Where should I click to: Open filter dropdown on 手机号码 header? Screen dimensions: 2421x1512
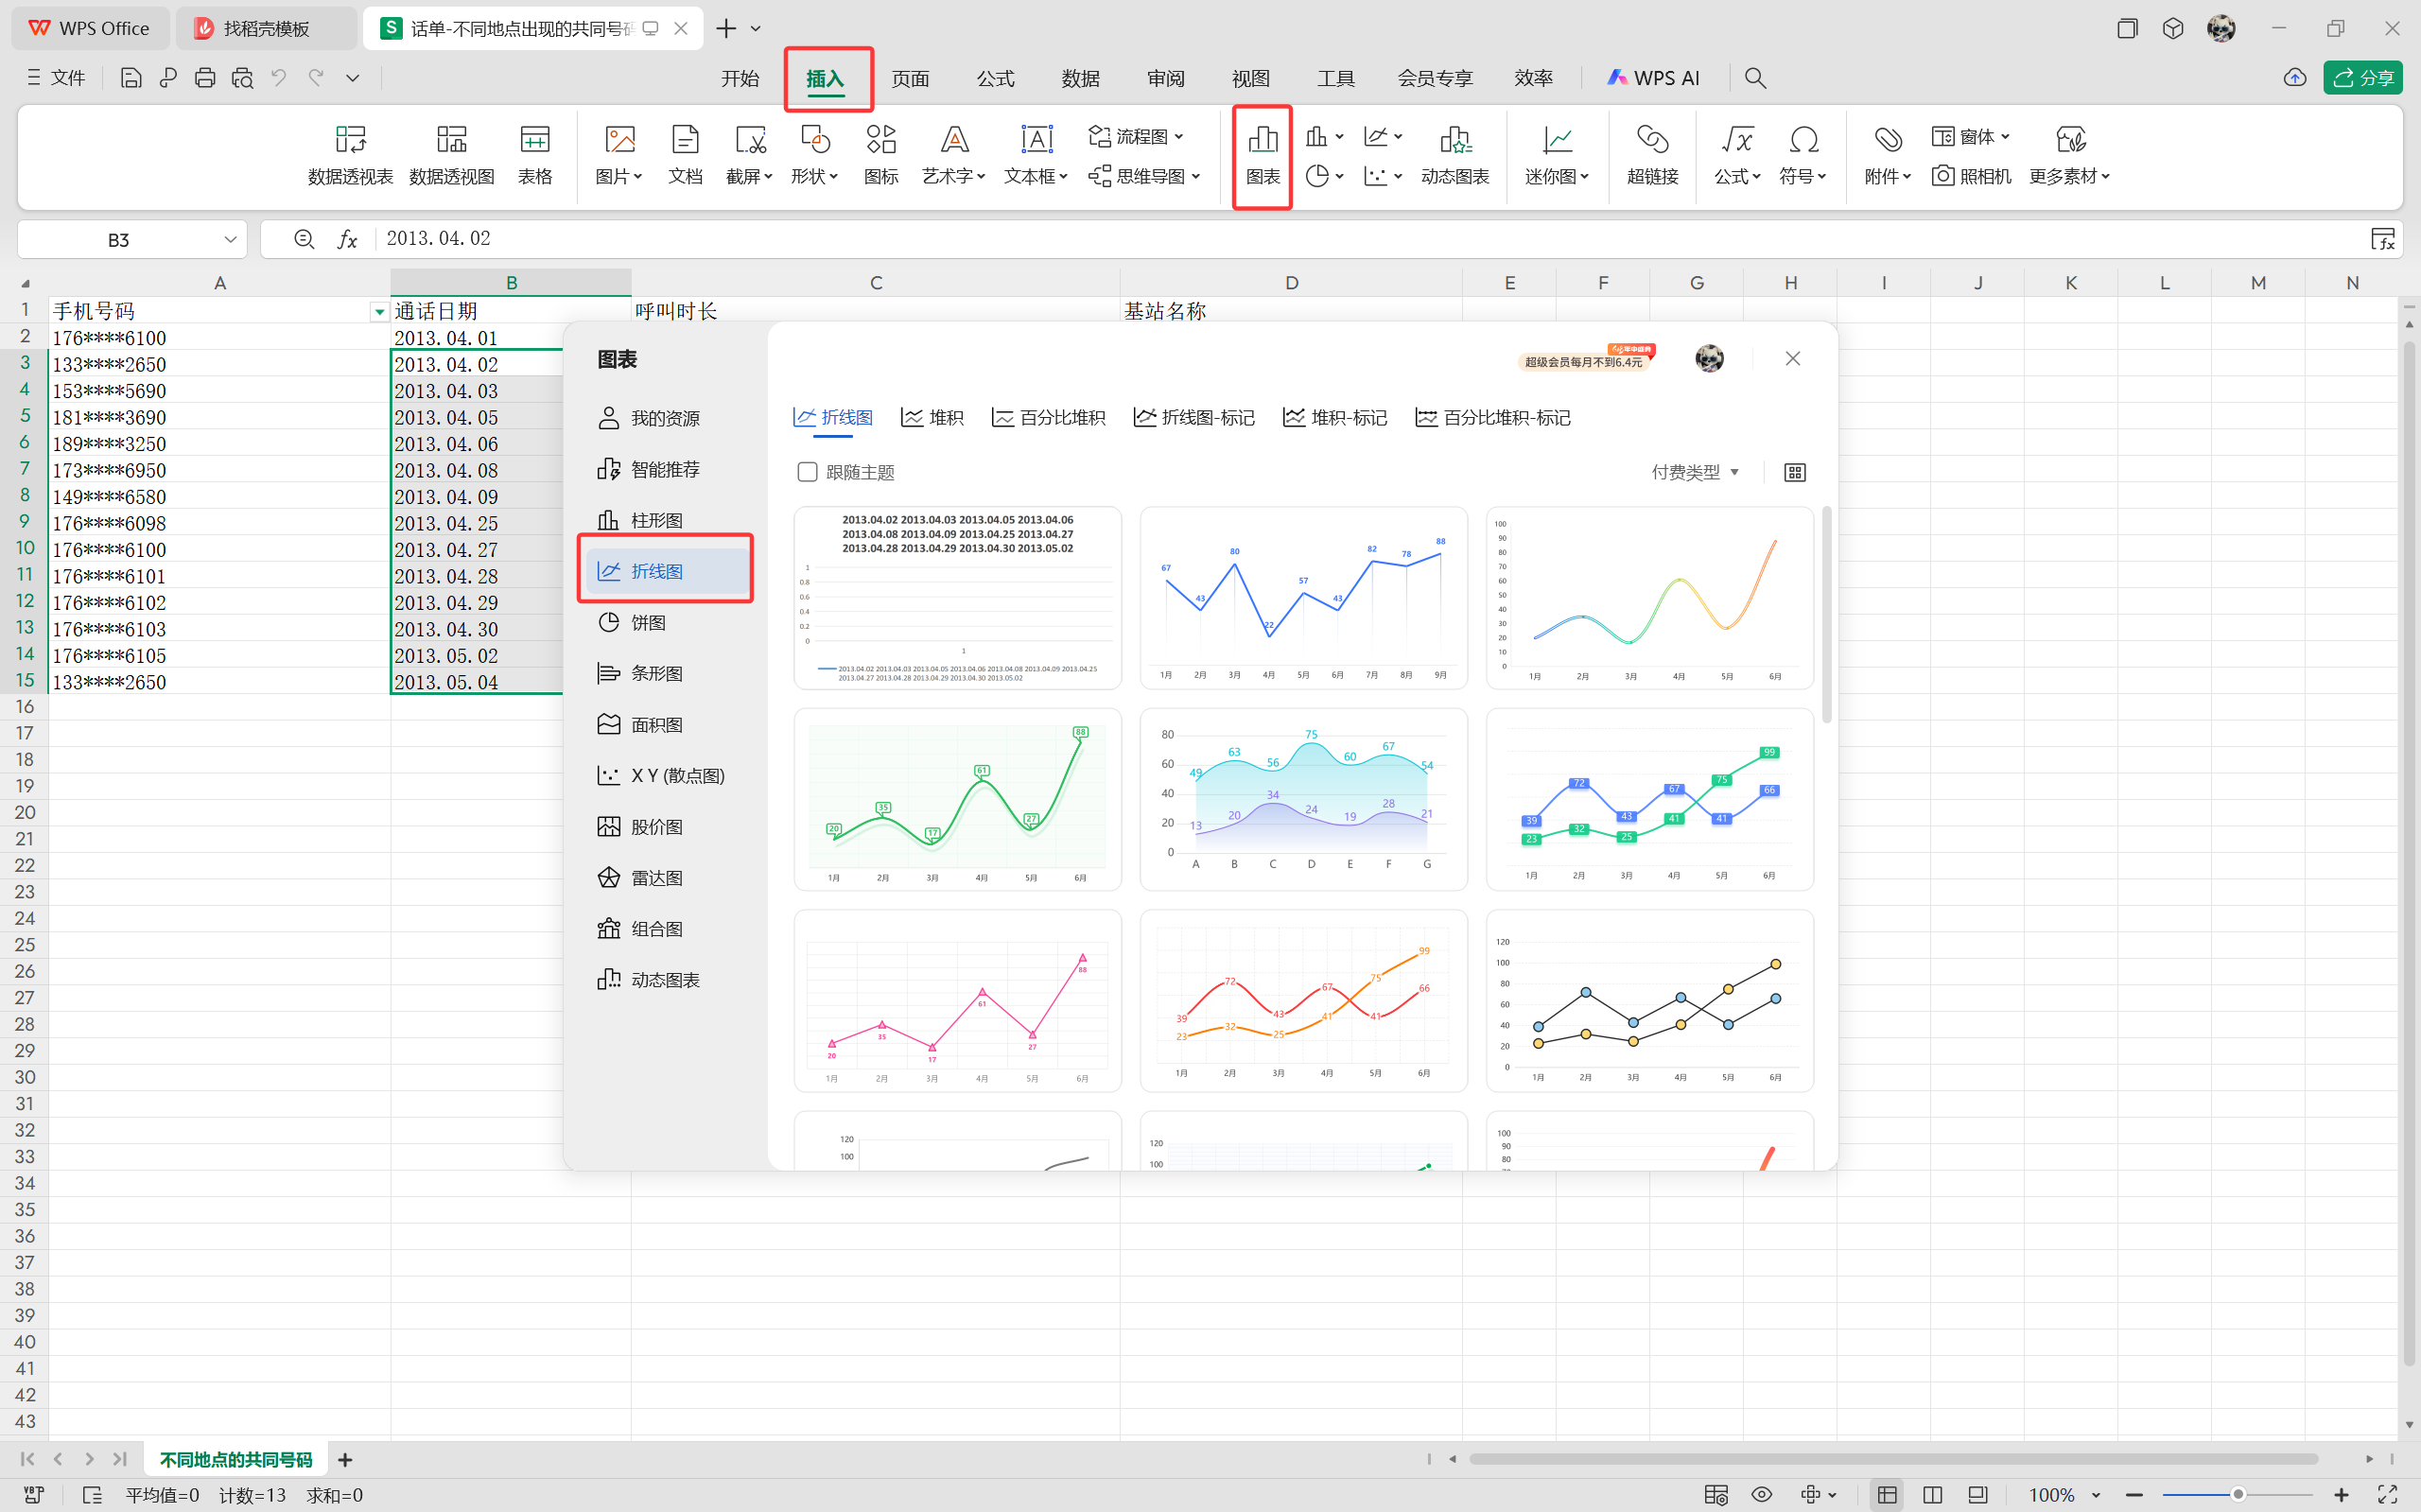click(379, 312)
